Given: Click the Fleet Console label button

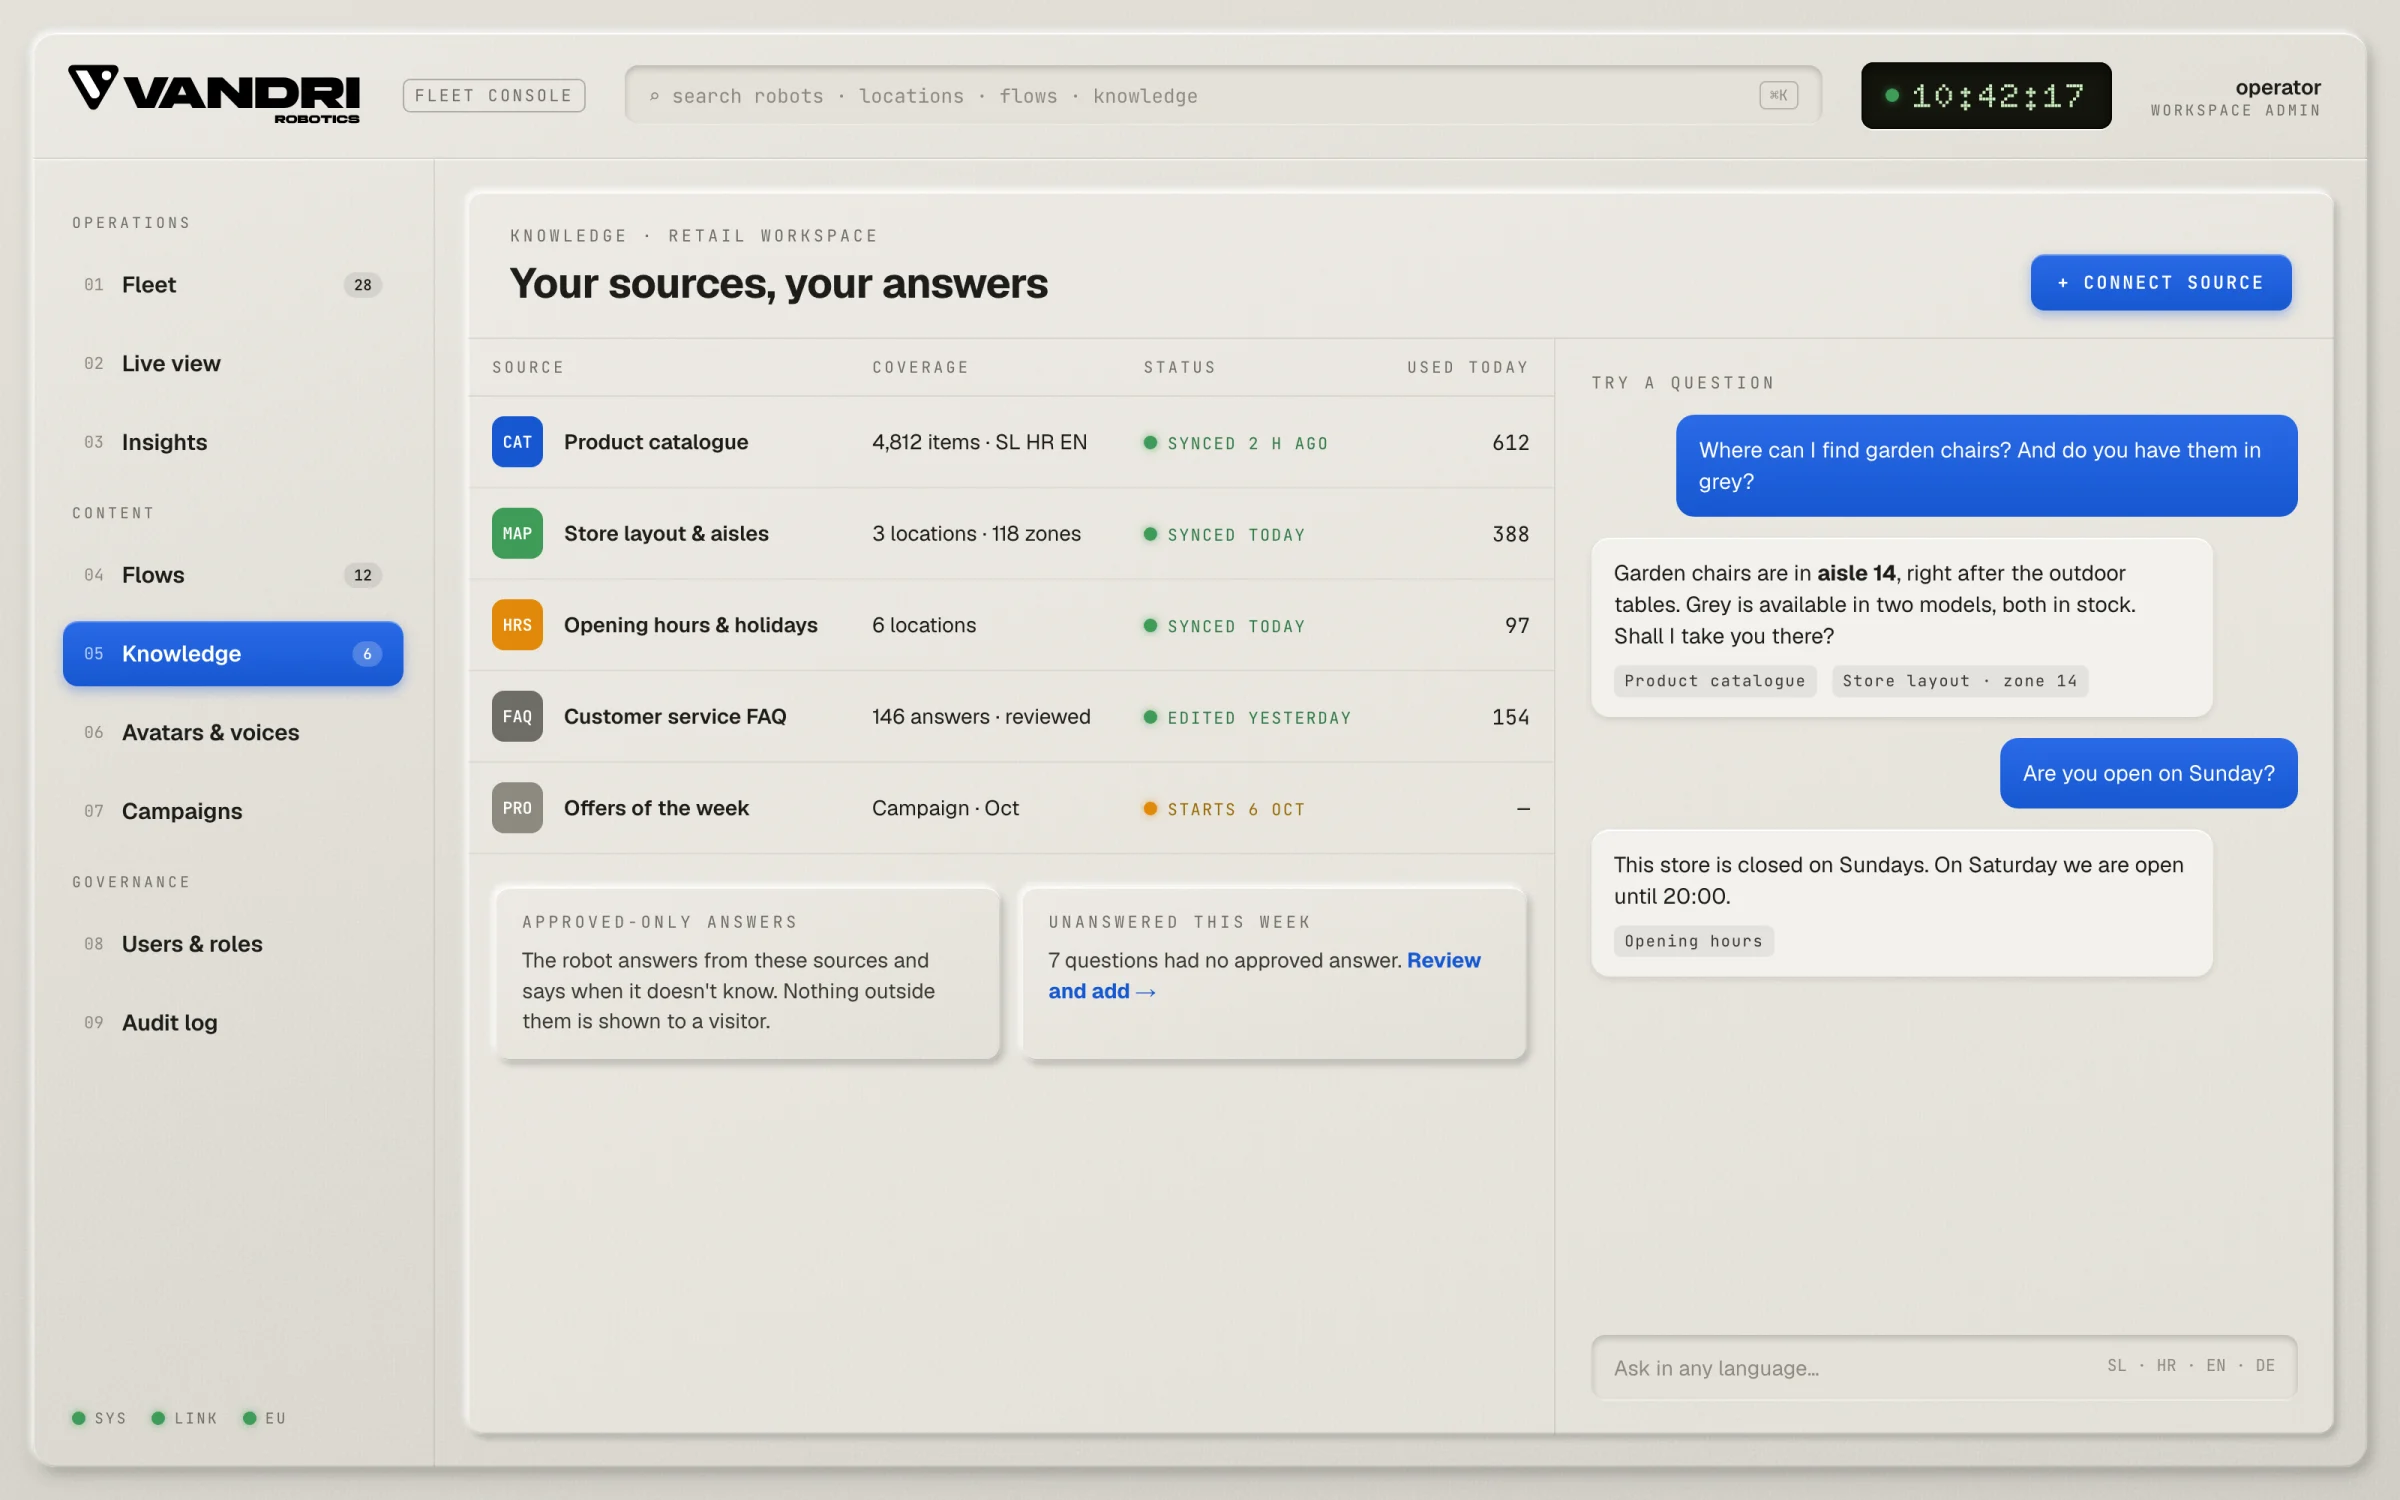Looking at the screenshot, I should click(x=494, y=96).
